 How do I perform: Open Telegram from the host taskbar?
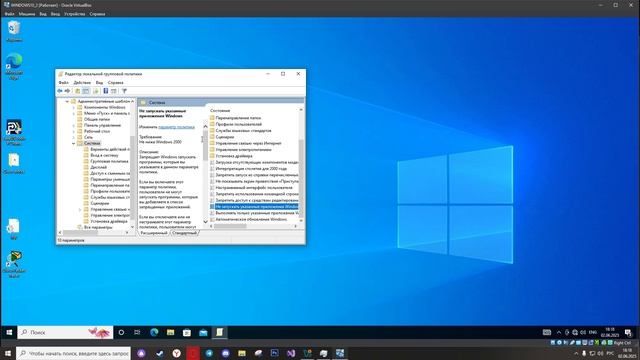coord(209,353)
